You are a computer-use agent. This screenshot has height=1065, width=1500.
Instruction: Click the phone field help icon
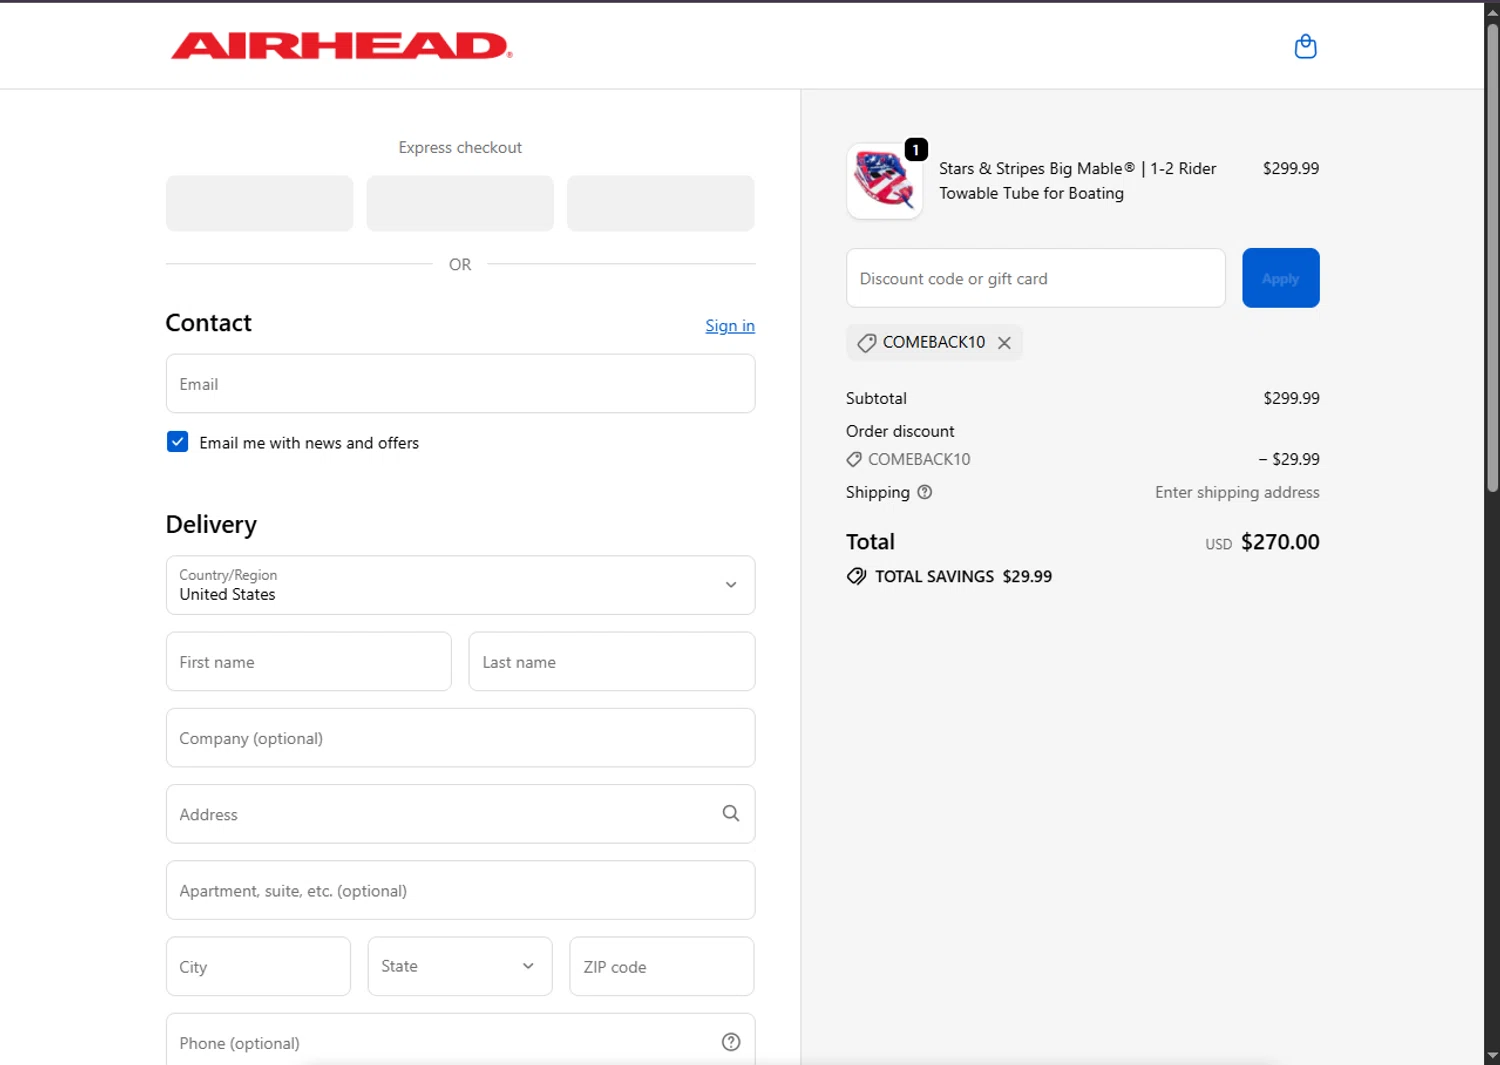(x=731, y=1042)
